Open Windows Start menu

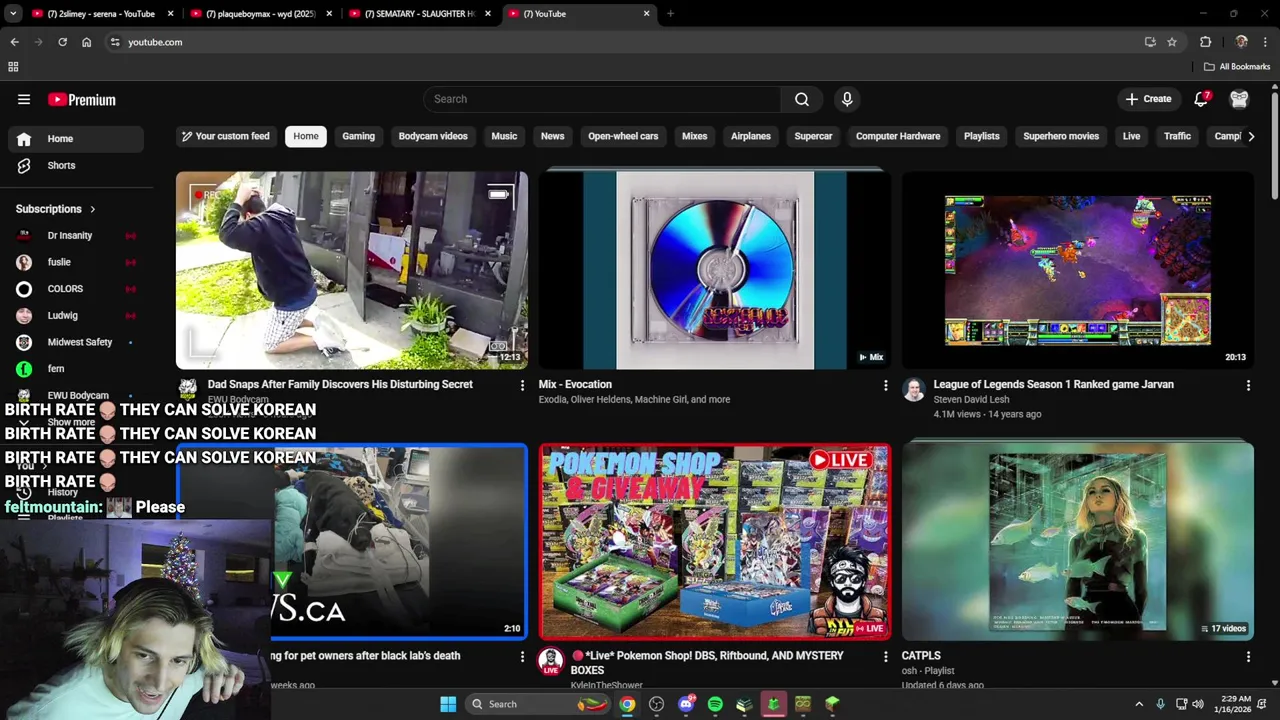pyautogui.click(x=448, y=704)
